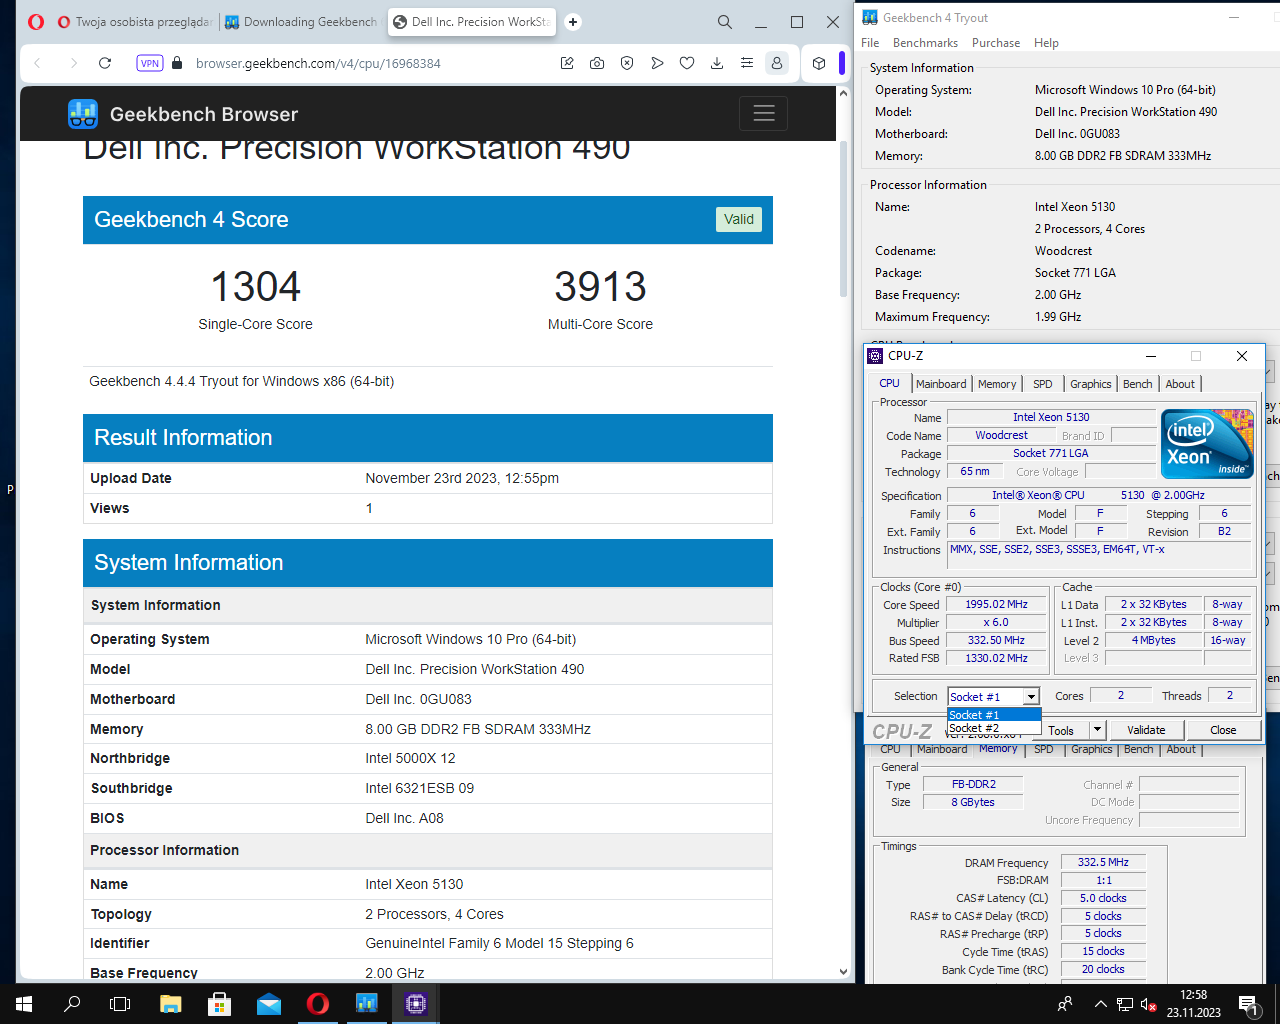Click the Intel Xeon inside logo

(1207, 443)
